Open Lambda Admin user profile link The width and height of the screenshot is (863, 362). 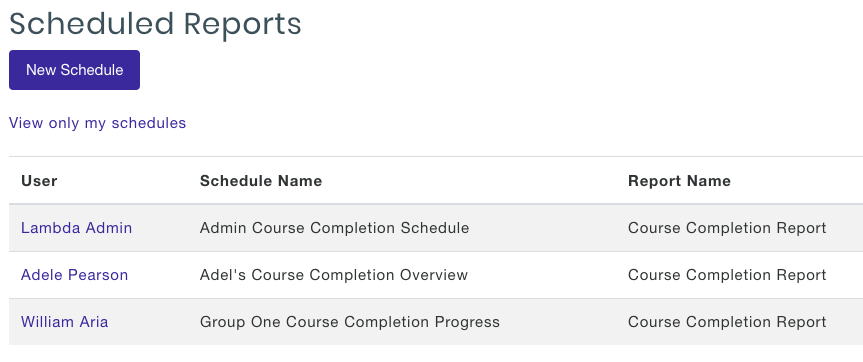tap(77, 228)
